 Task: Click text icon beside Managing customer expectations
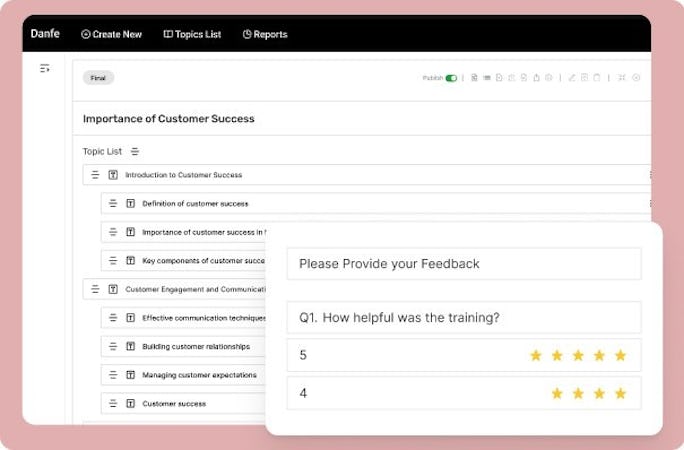coord(130,375)
